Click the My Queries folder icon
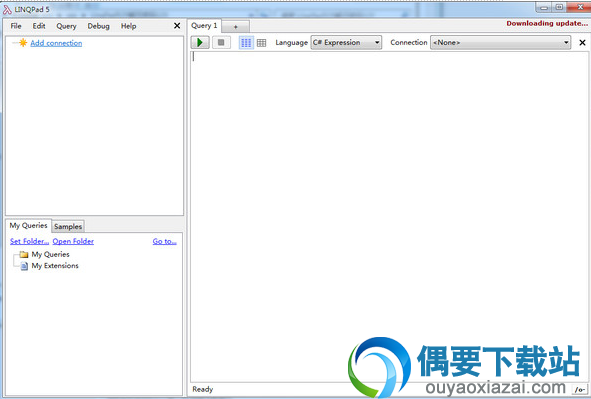591x399 pixels. tap(24, 254)
